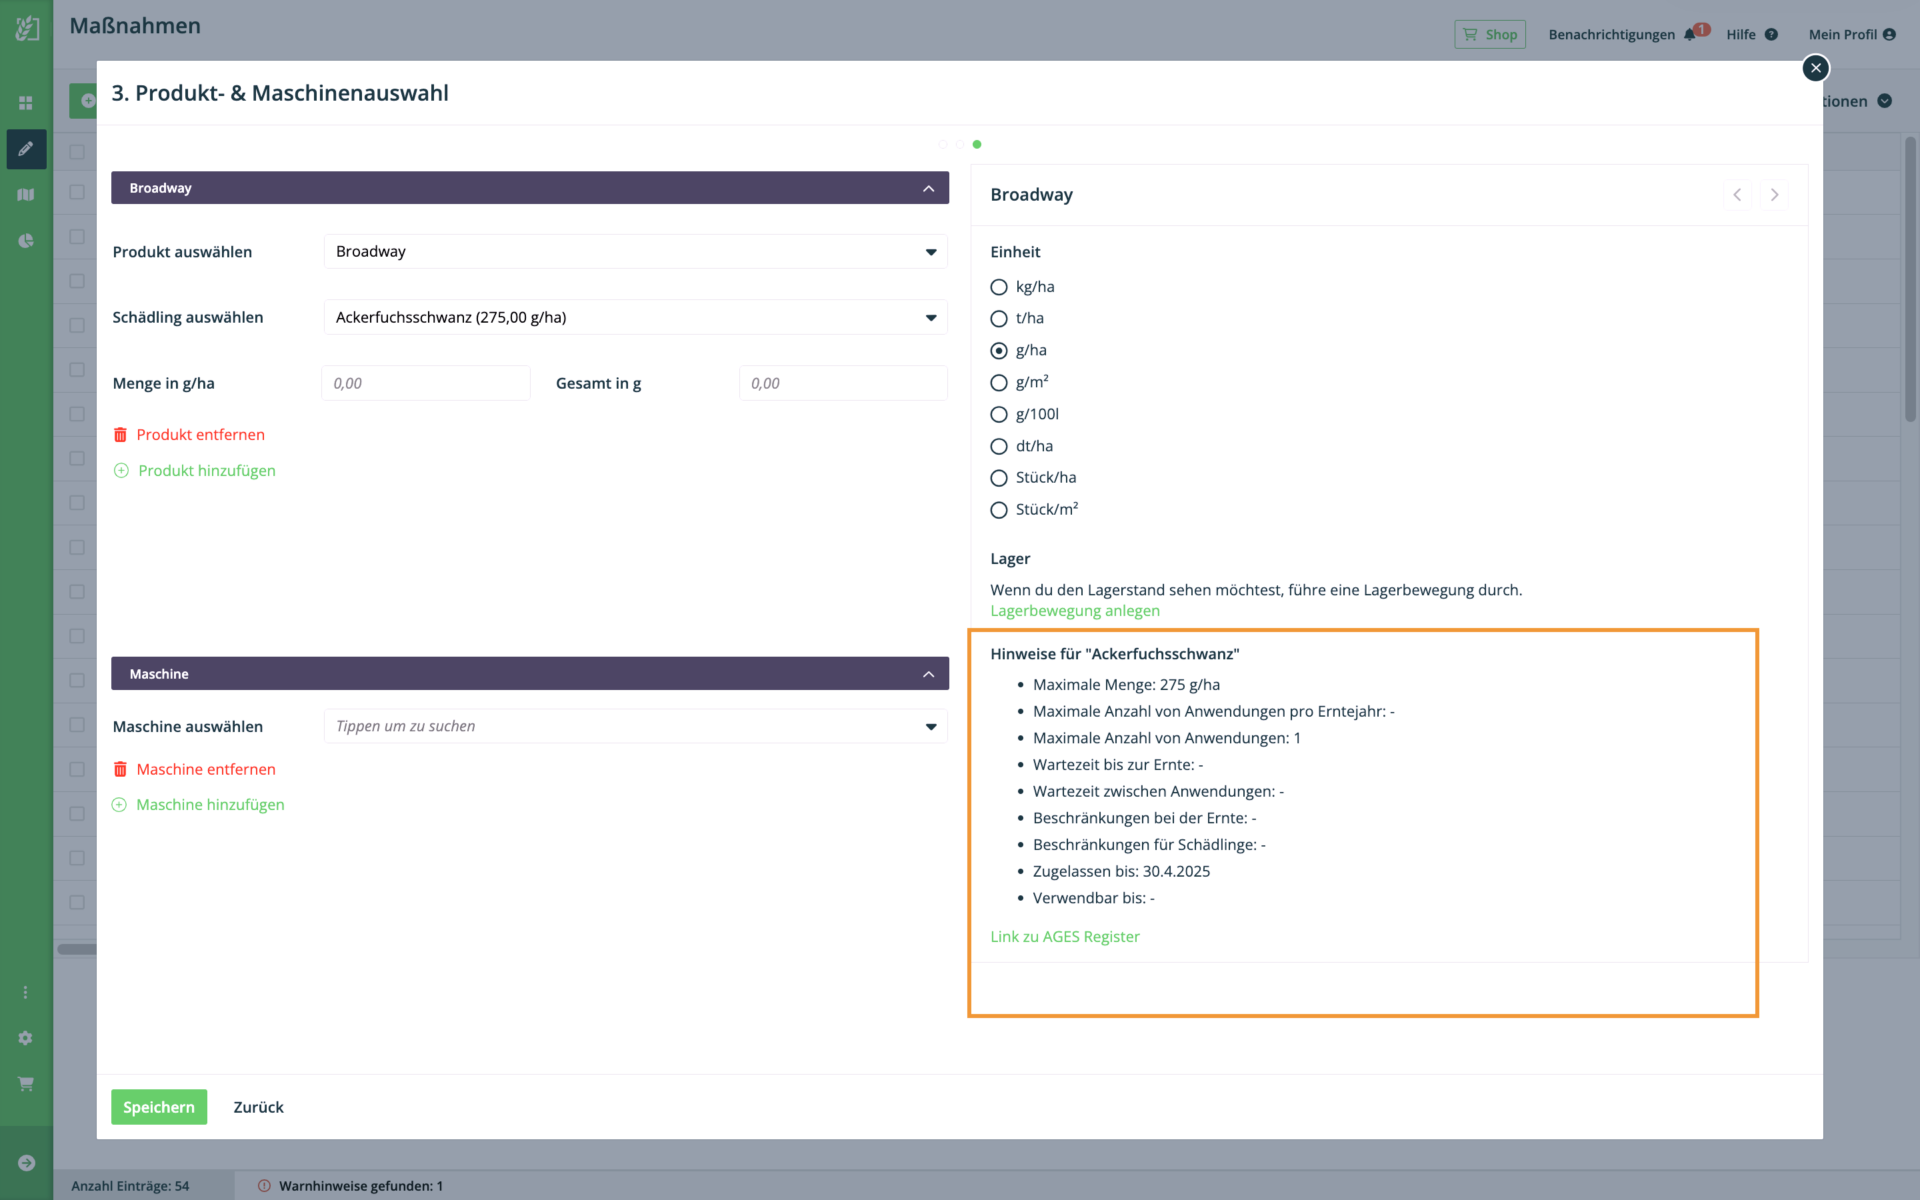Select the Stück/ha unit radio button
Image resolution: width=1920 pixels, height=1200 pixels.
(998, 478)
